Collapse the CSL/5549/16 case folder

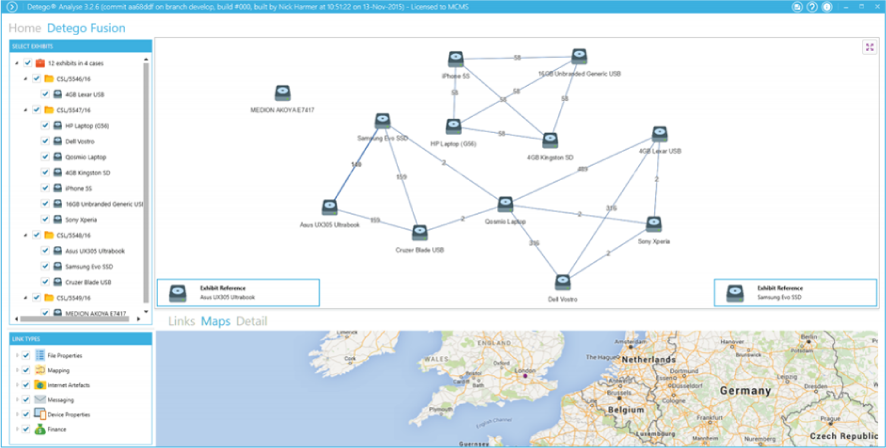(x=26, y=298)
